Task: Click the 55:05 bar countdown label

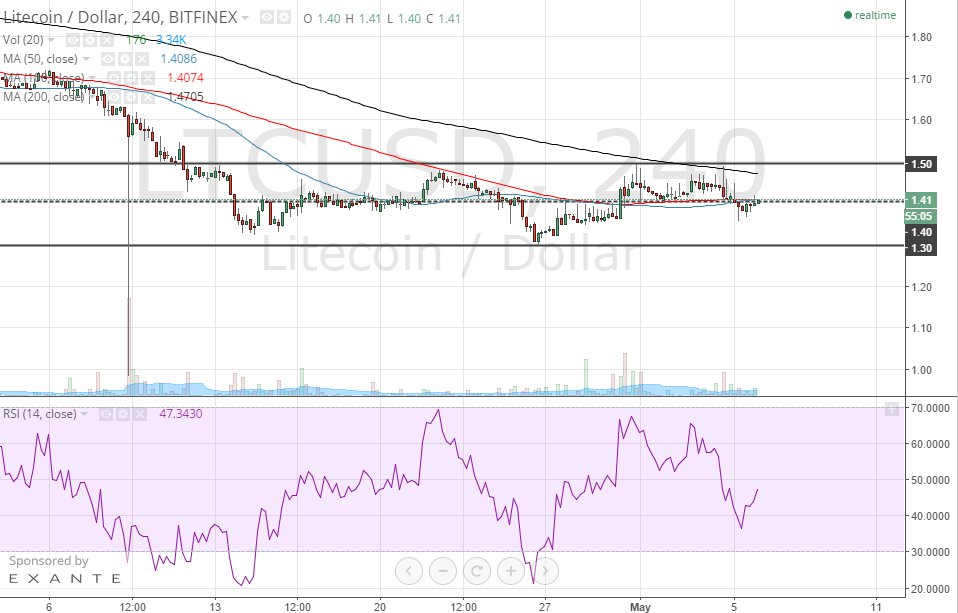Action: coord(919,216)
